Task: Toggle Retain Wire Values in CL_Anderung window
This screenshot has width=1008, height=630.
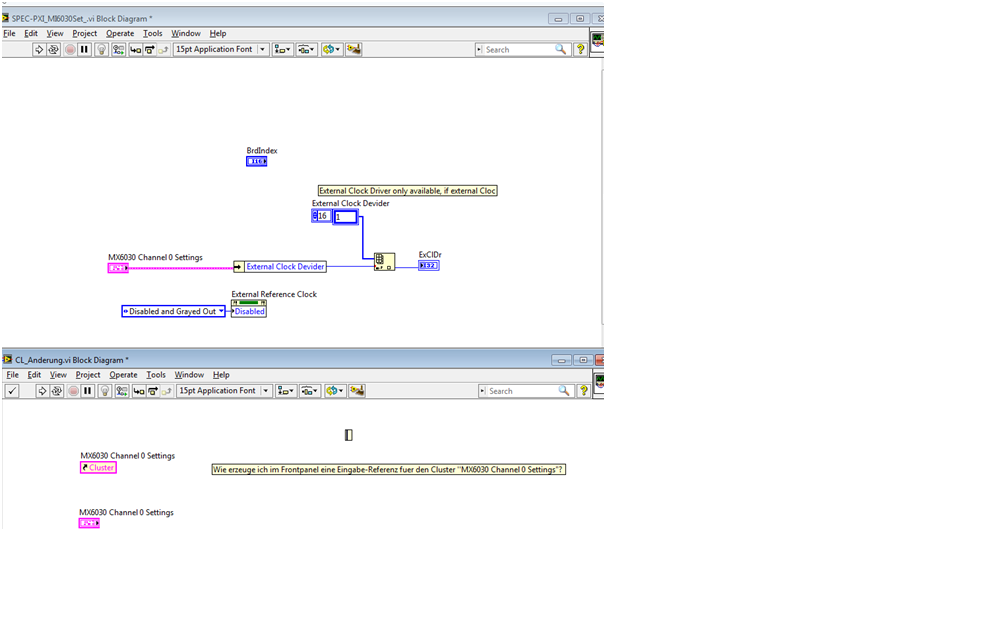Action: coord(122,391)
